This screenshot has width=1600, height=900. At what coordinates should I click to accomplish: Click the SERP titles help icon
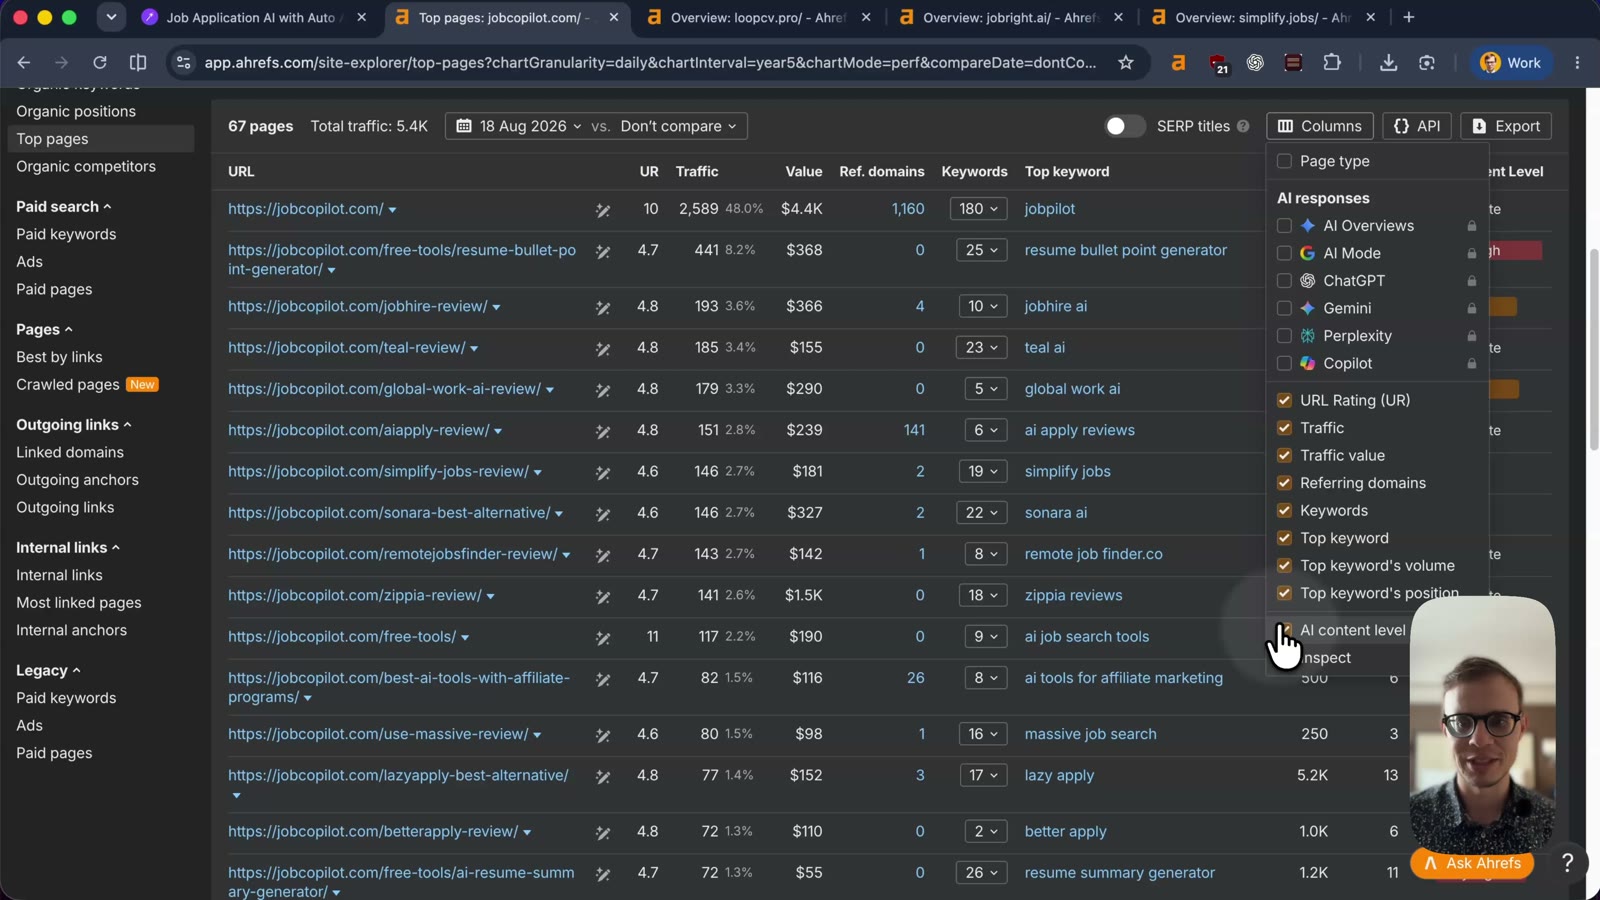[x=1243, y=126]
